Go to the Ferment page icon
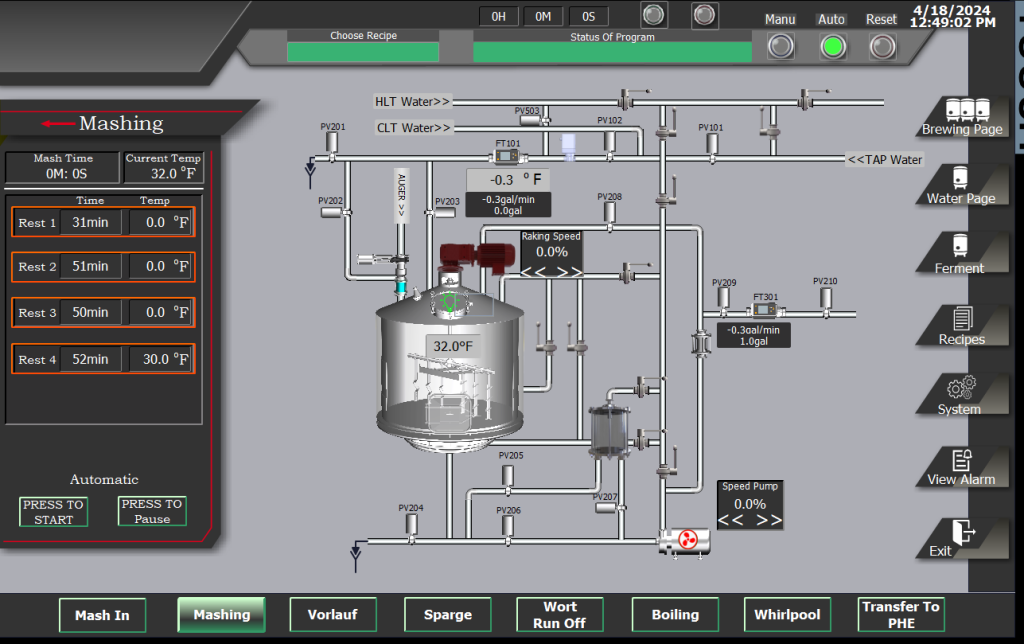 point(960,247)
